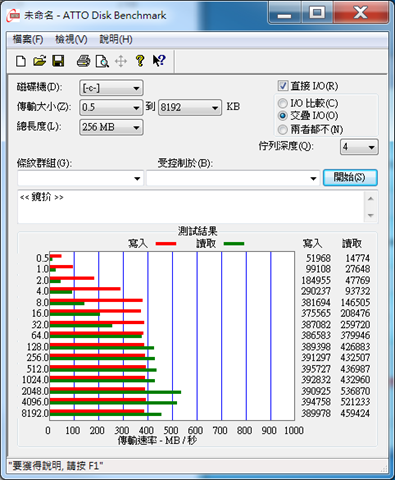Open the 條紋群組(G) dropdown
Image resolution: width=395 pixels, height=480 pixels.
coord(80,178)
